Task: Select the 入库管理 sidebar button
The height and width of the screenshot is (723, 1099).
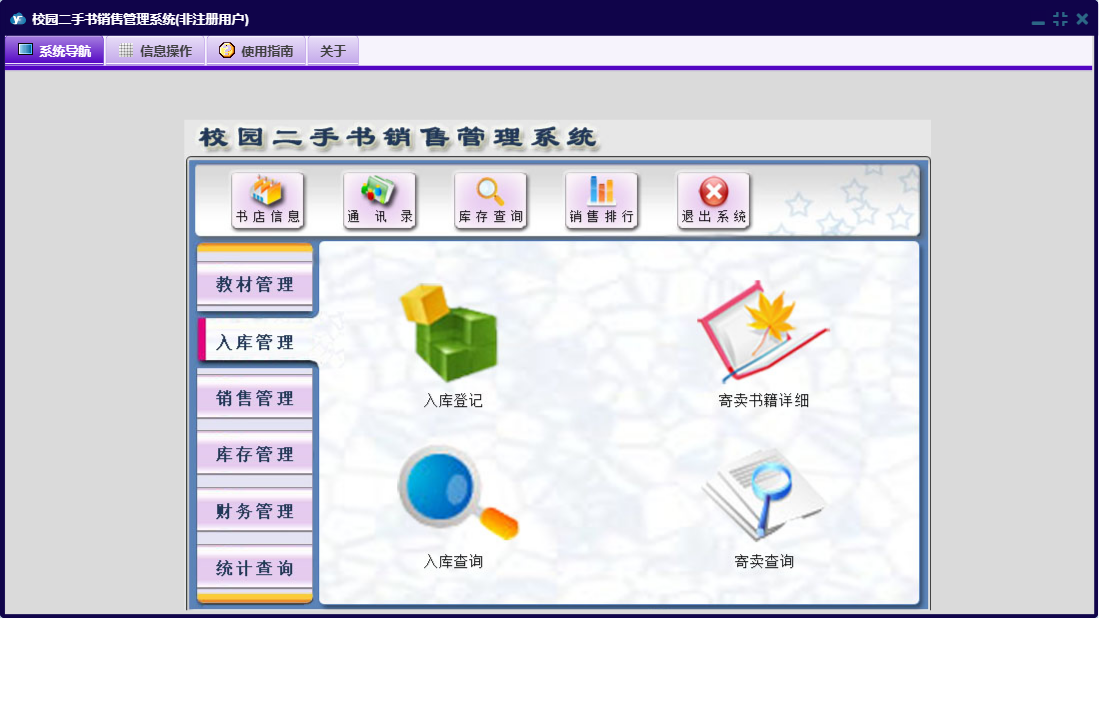Action: [257, 342]
